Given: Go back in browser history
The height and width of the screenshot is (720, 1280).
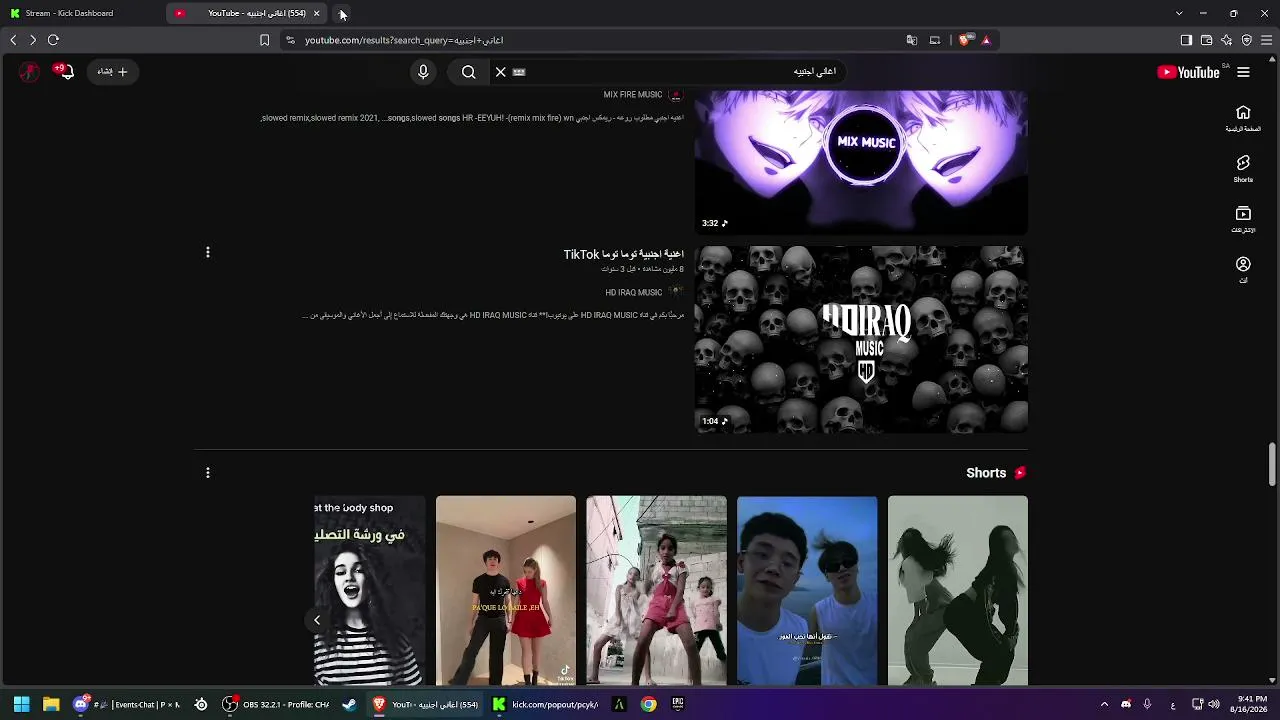Looking at the screenshot, I should pos(13,40).
